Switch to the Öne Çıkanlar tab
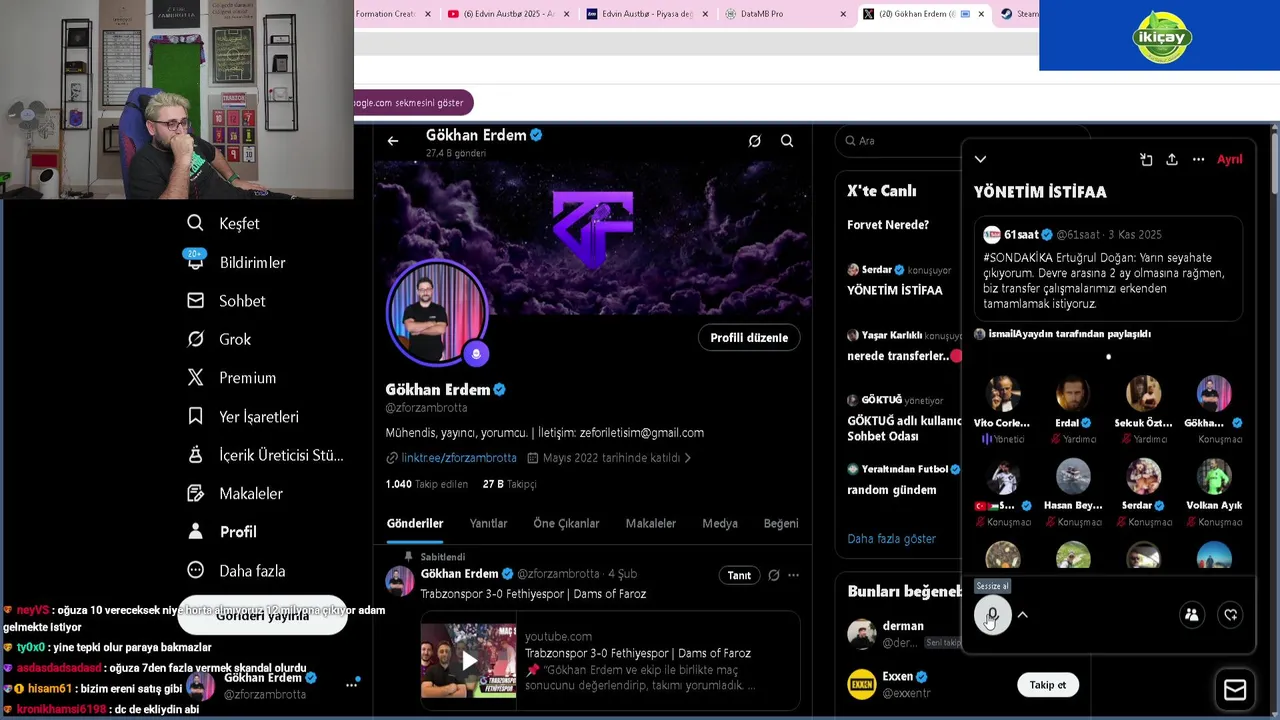The height and width of the screenshot is (720, 1280). [x=566, y=523]
